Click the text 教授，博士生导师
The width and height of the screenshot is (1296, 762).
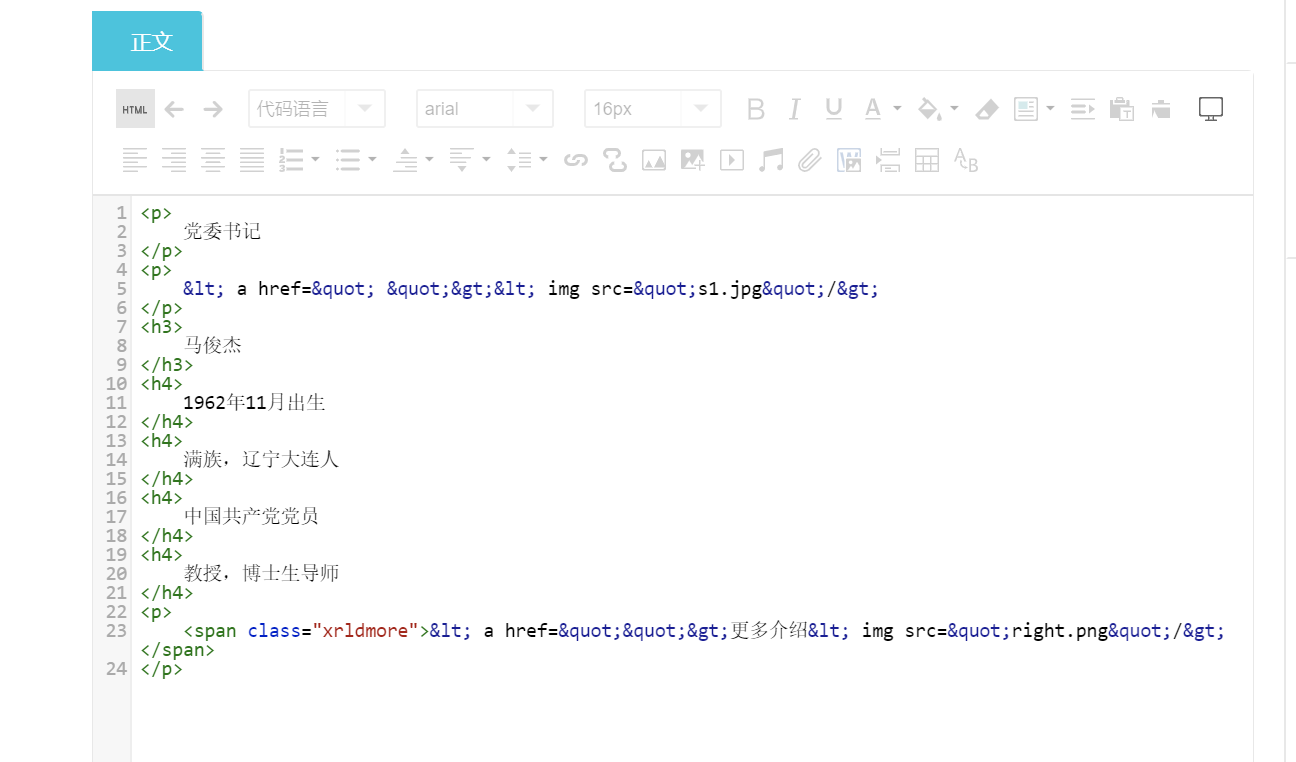pos(262,573)
